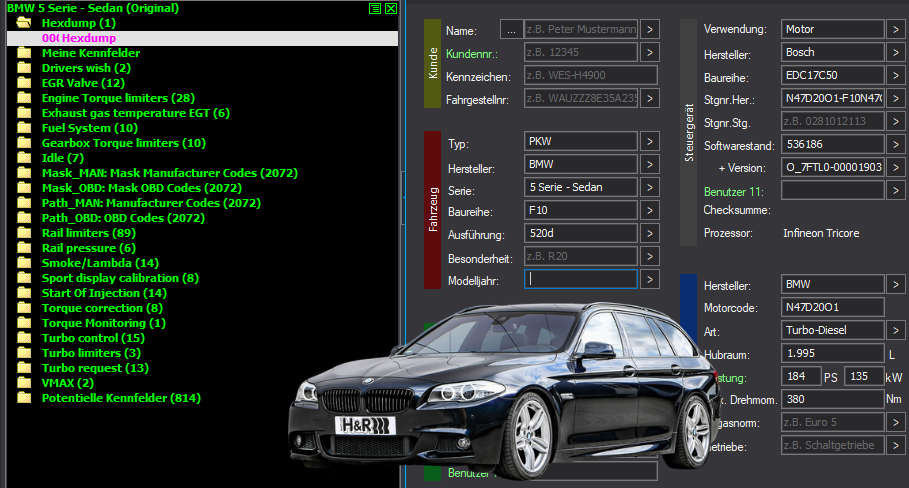This screenshot has width=909, height=488.
Task: Open dropdown arrow next to Verwendung Motor
Action: 896,29
